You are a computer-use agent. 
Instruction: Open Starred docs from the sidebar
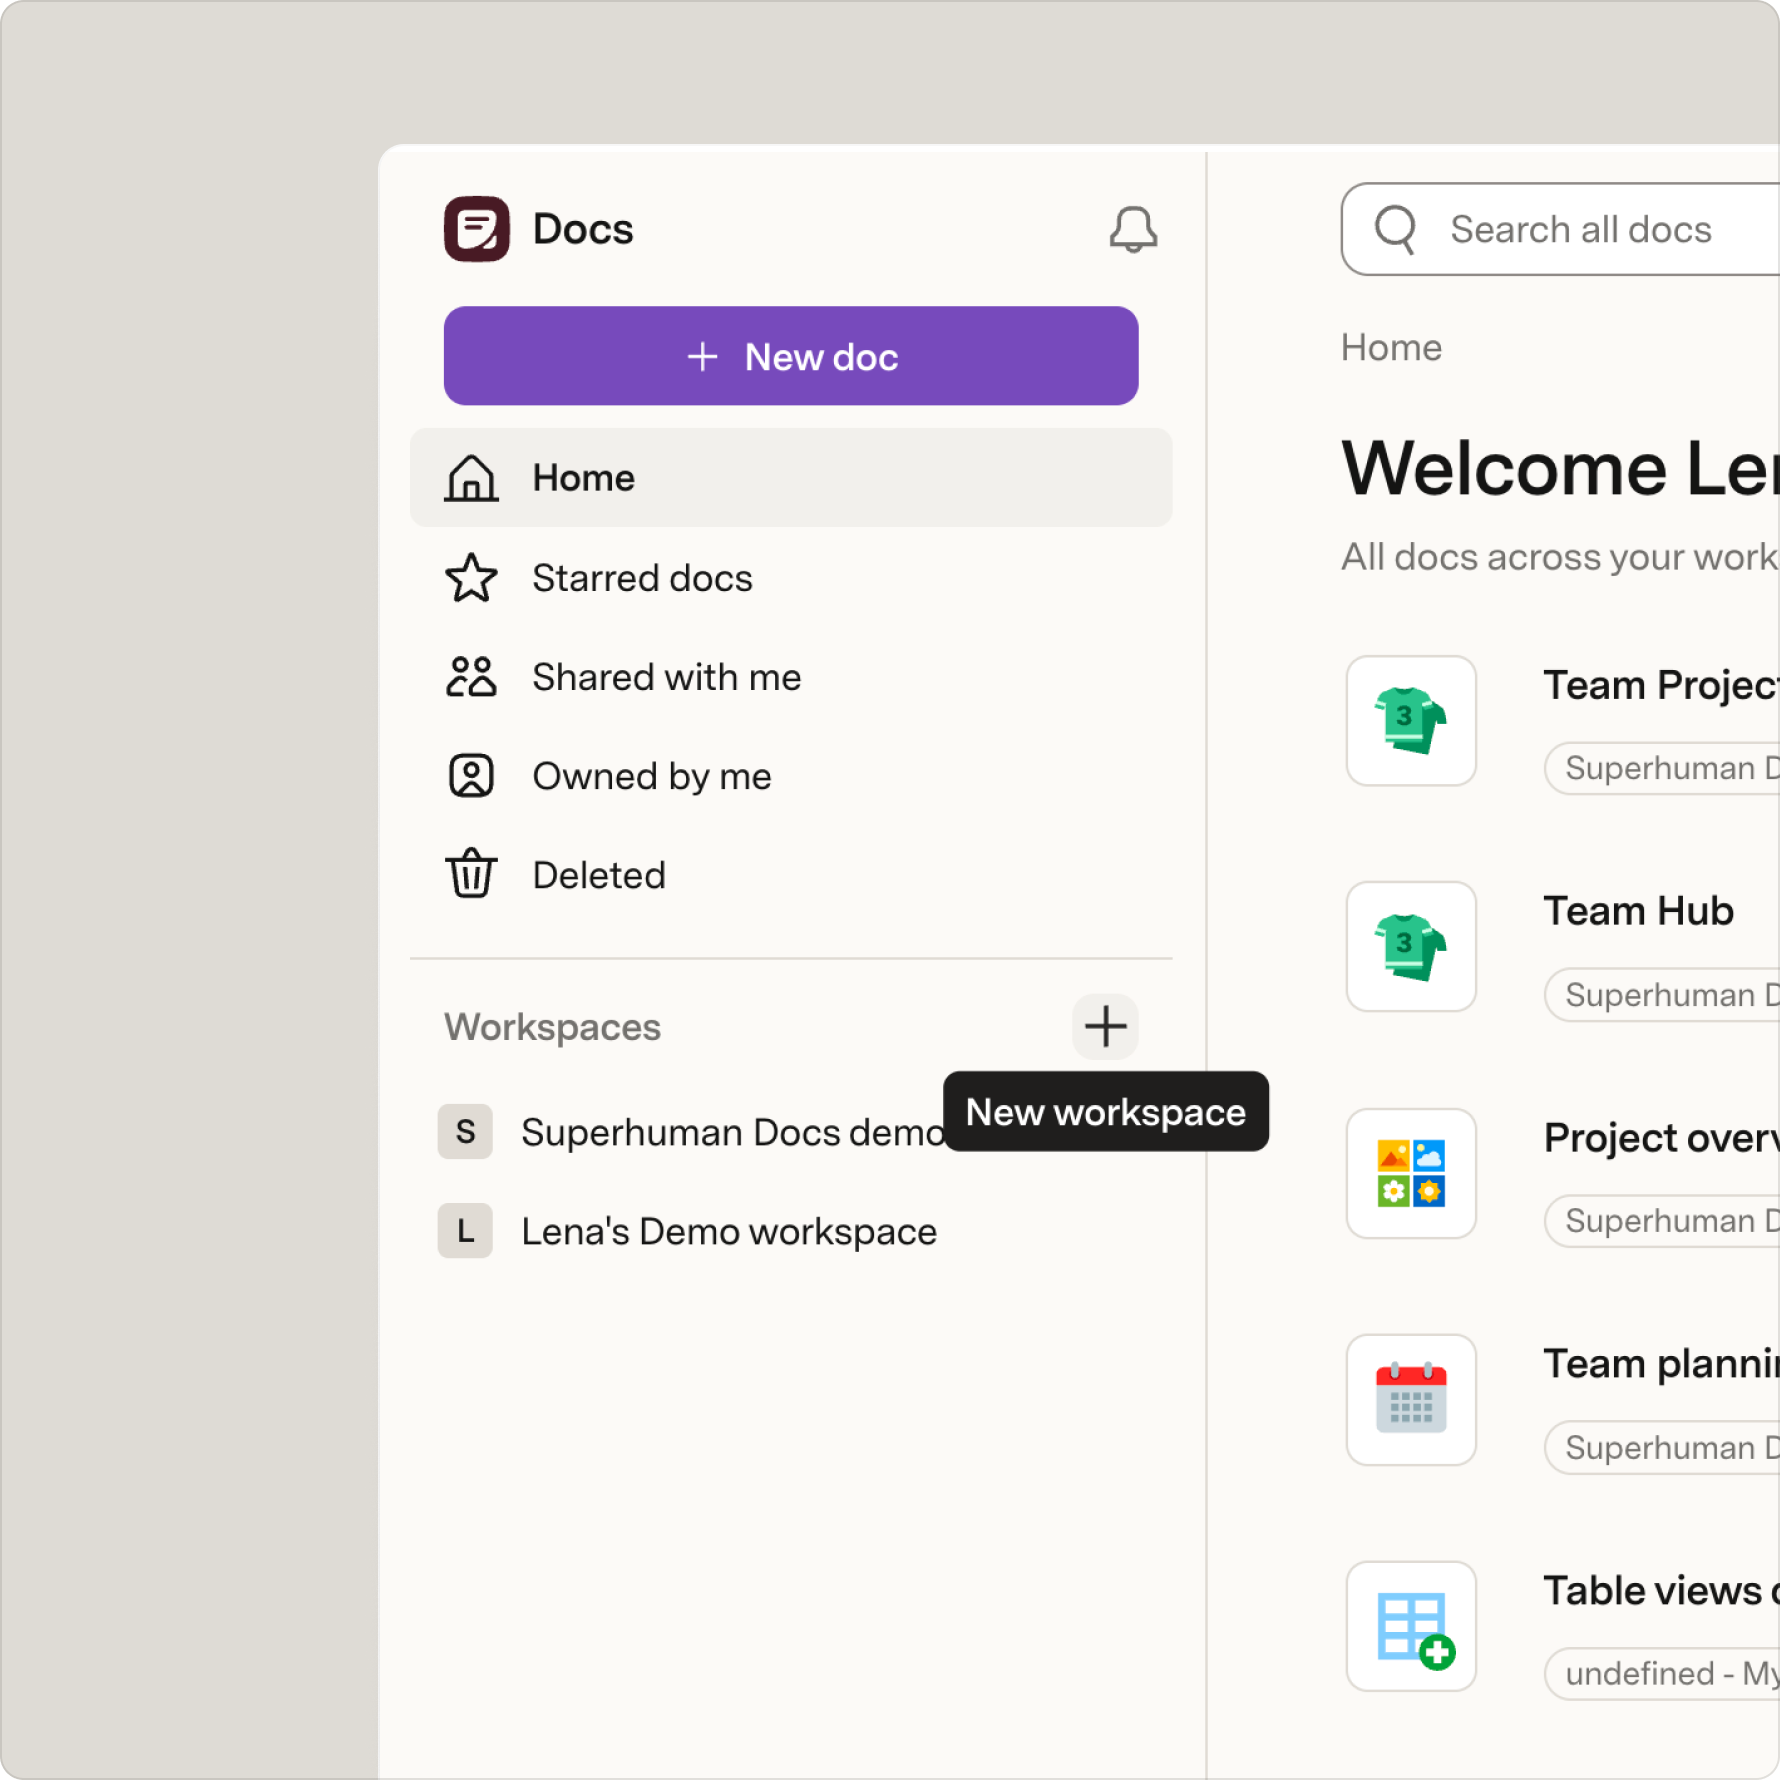coord(791,578)
